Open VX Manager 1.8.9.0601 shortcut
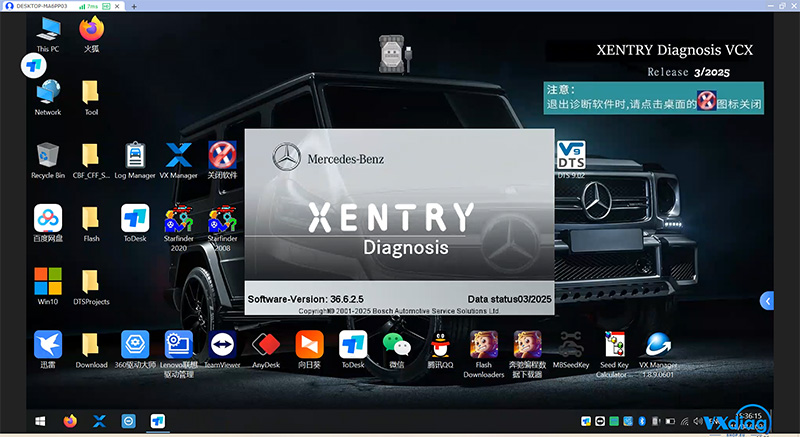Viewport: 800px width, 437px height. [x=658, y=354]
